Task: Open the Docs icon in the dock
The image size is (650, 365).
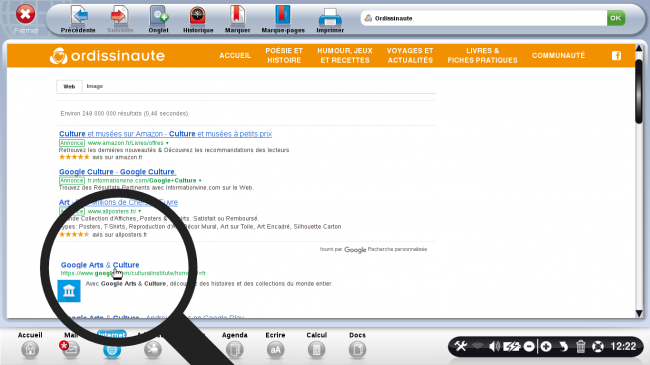Action: coord(357,350)
